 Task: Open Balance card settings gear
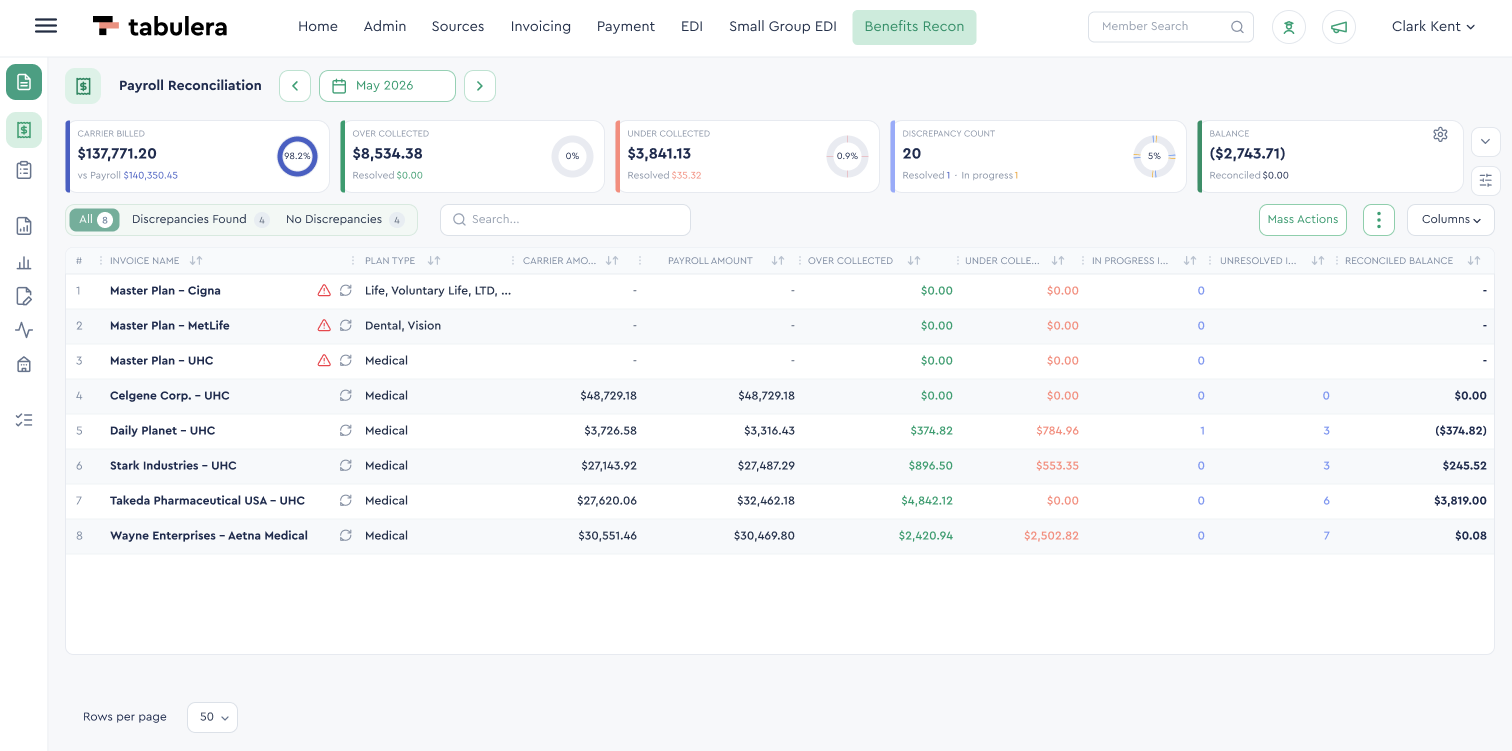tap(1440, 134)
